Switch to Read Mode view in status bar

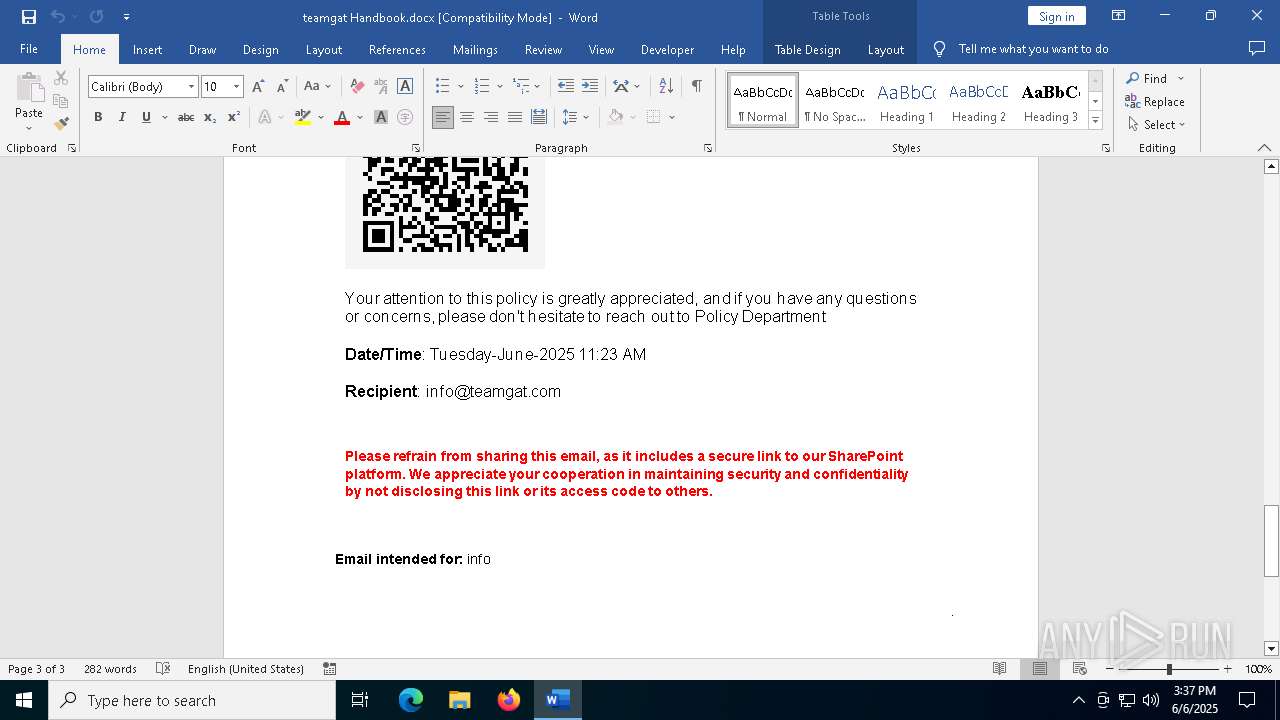point(999,669)
